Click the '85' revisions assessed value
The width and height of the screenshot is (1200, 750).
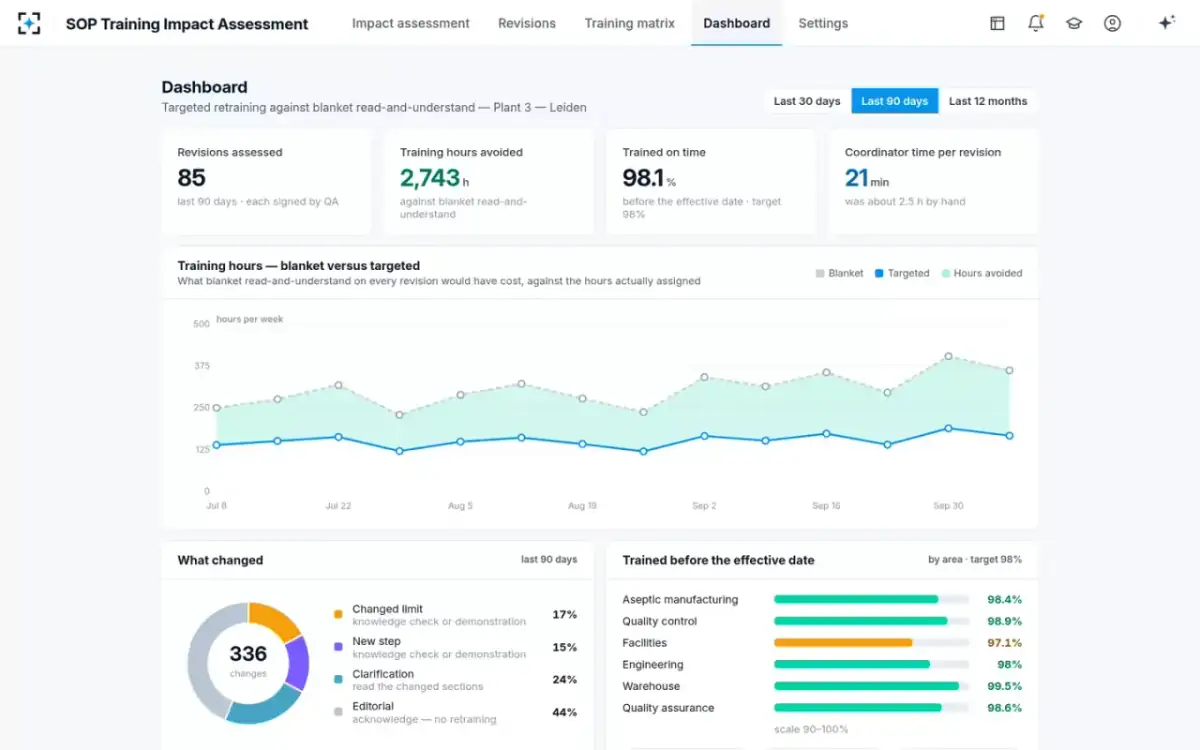[192, 178]
